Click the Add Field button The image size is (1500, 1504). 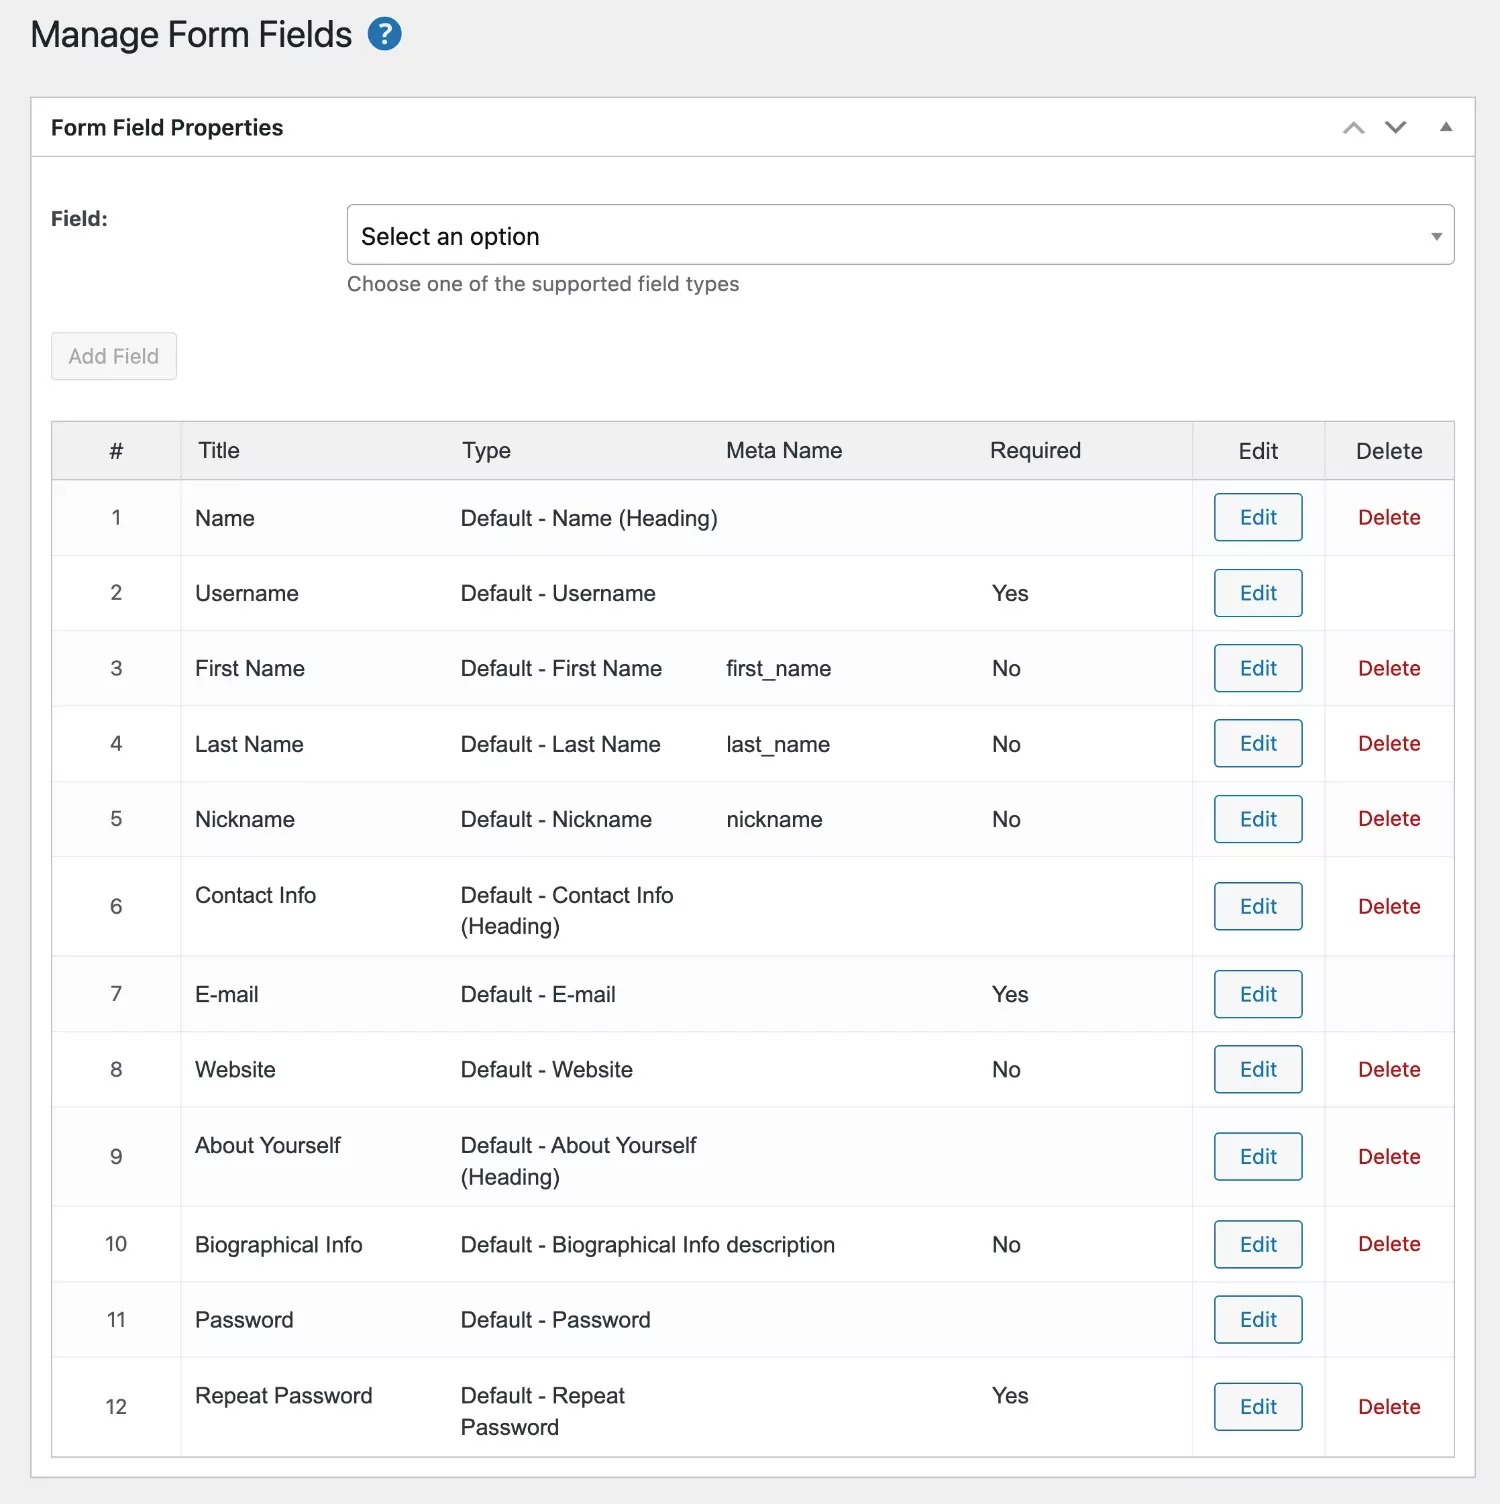pos(114,356)
